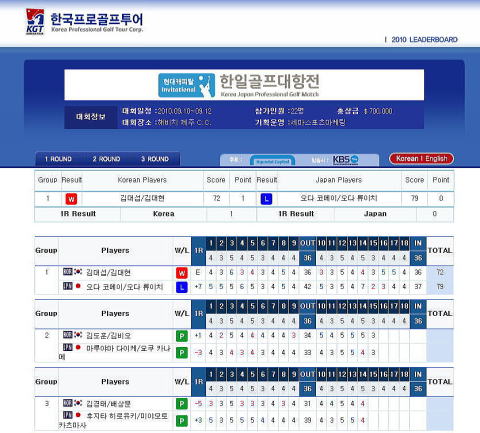
Task: Click the Korean flag in group 1 row
Action: click(x=78, y=271)
